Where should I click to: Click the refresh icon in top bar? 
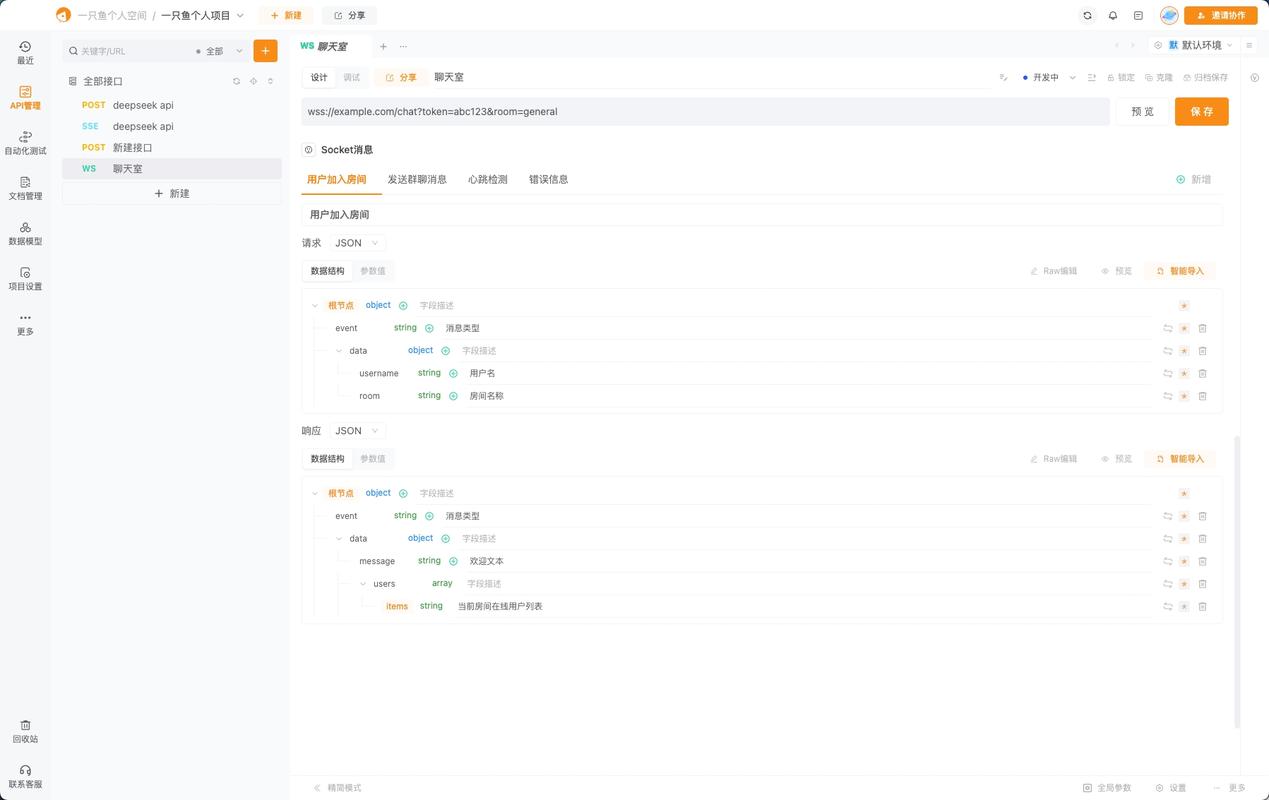pos(1088,15)
